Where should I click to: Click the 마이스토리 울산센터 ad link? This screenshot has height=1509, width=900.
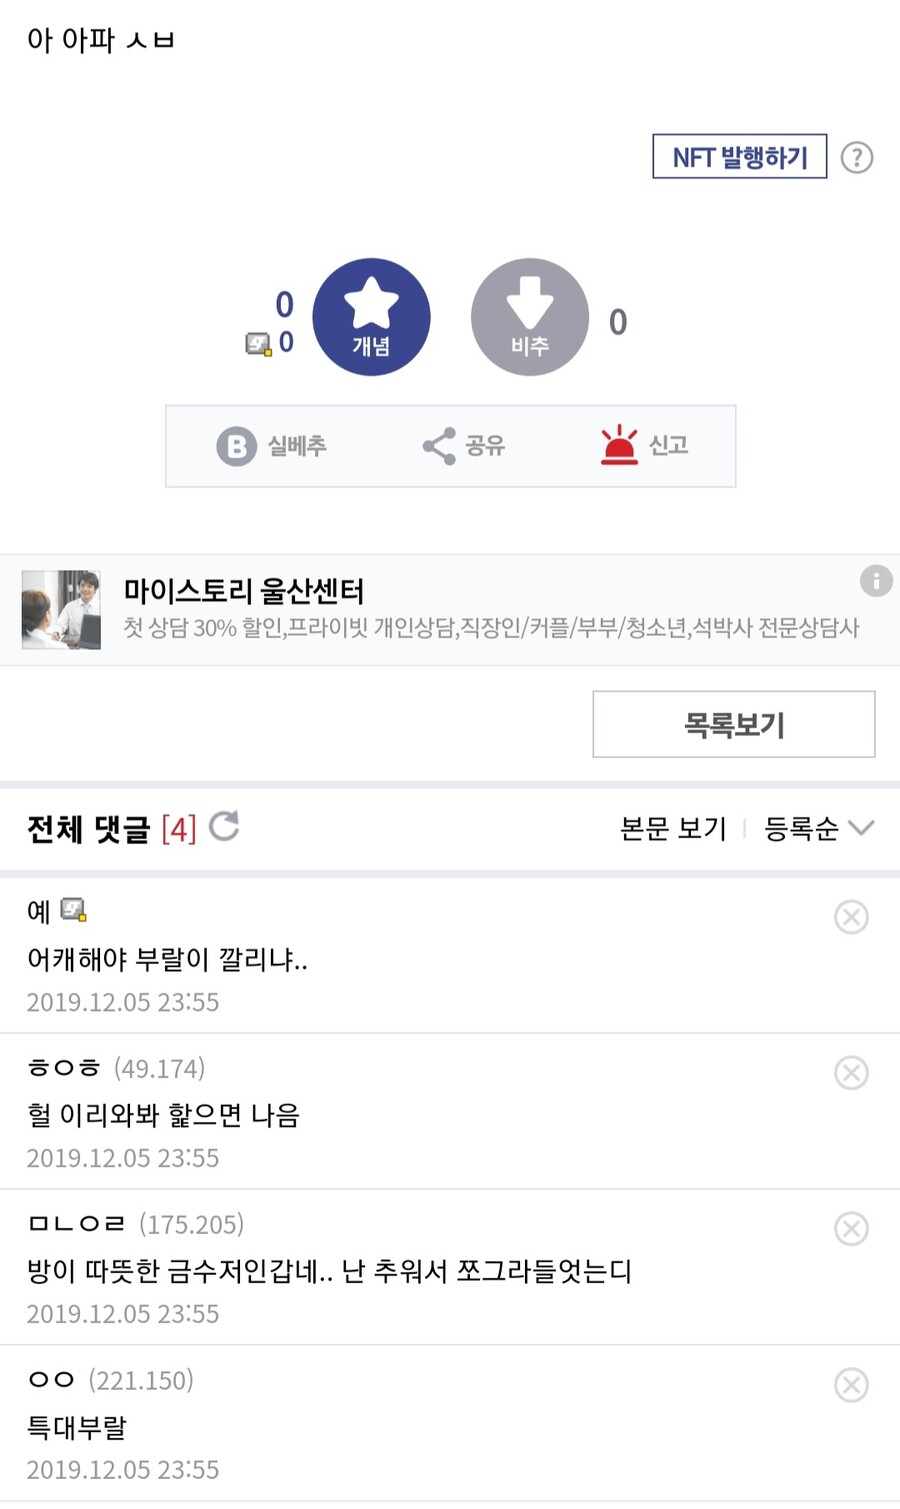pos(245,592)
